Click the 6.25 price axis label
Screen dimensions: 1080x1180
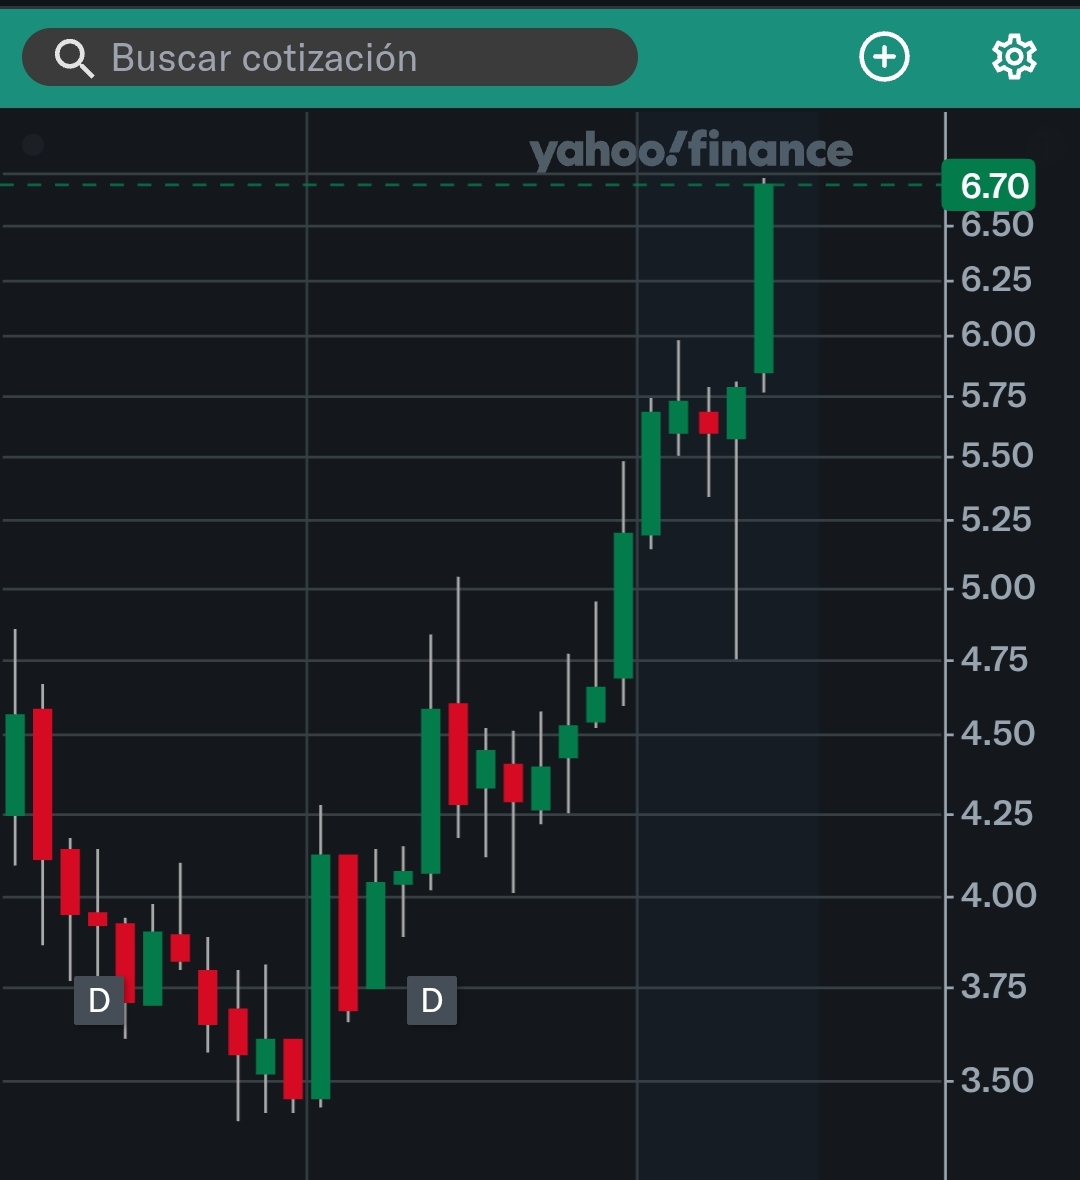[x=996, y=280]
